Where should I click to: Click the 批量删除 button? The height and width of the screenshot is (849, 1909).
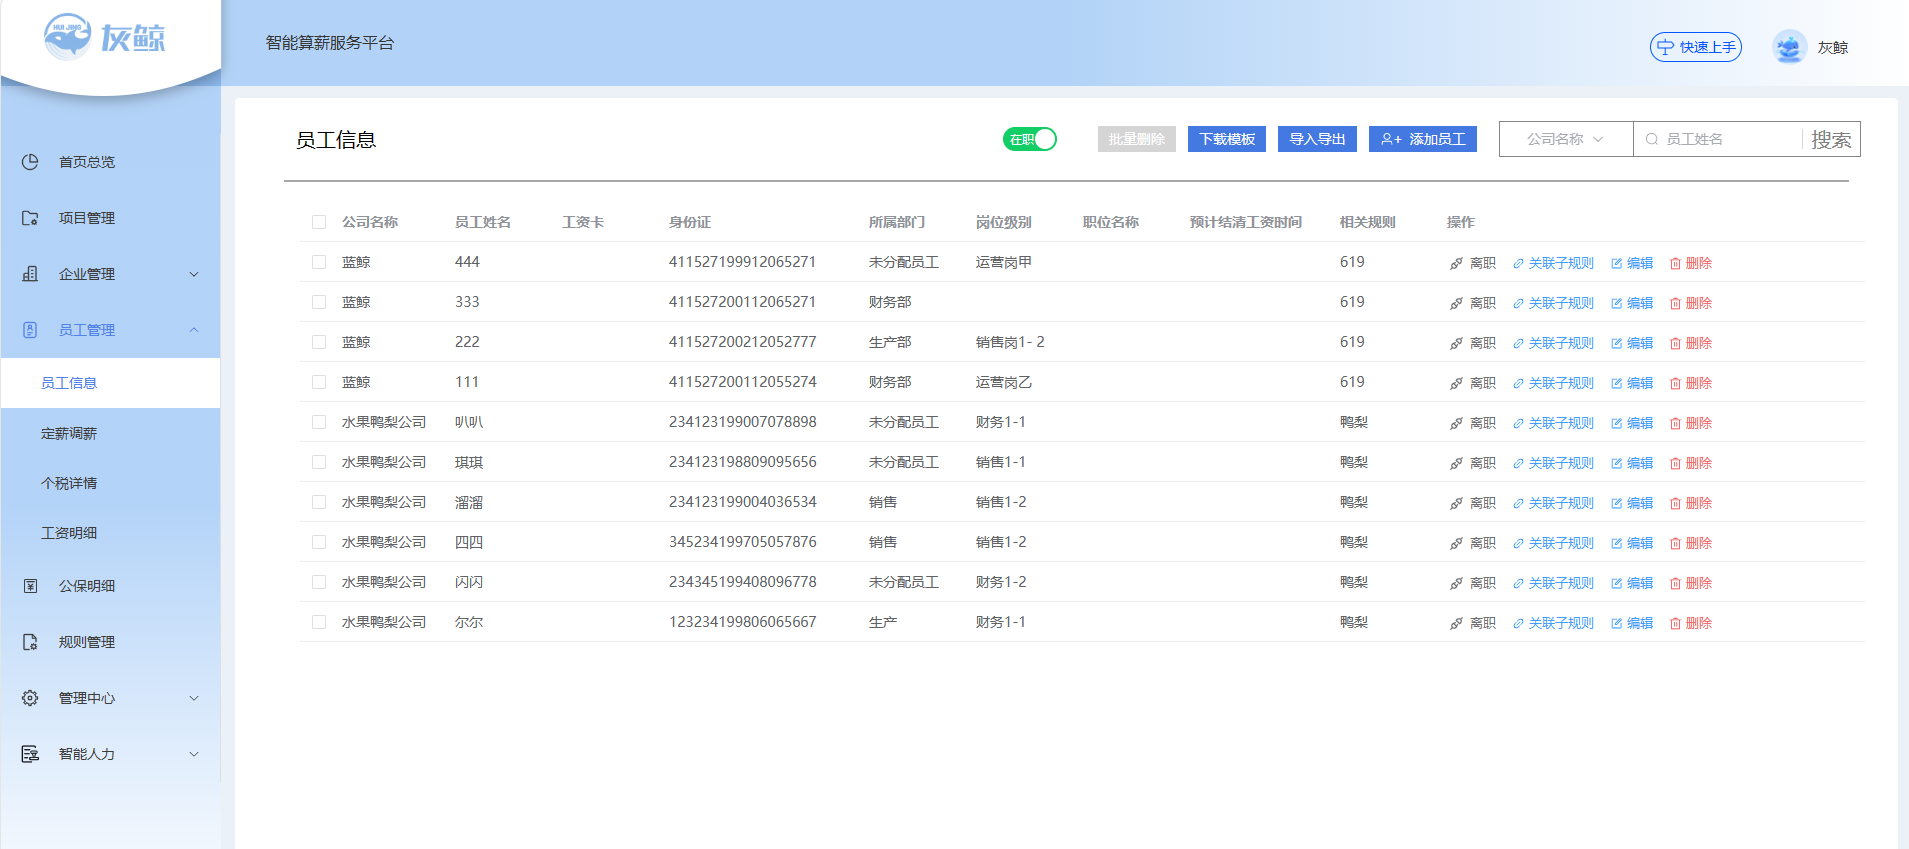click(1137, 139)
